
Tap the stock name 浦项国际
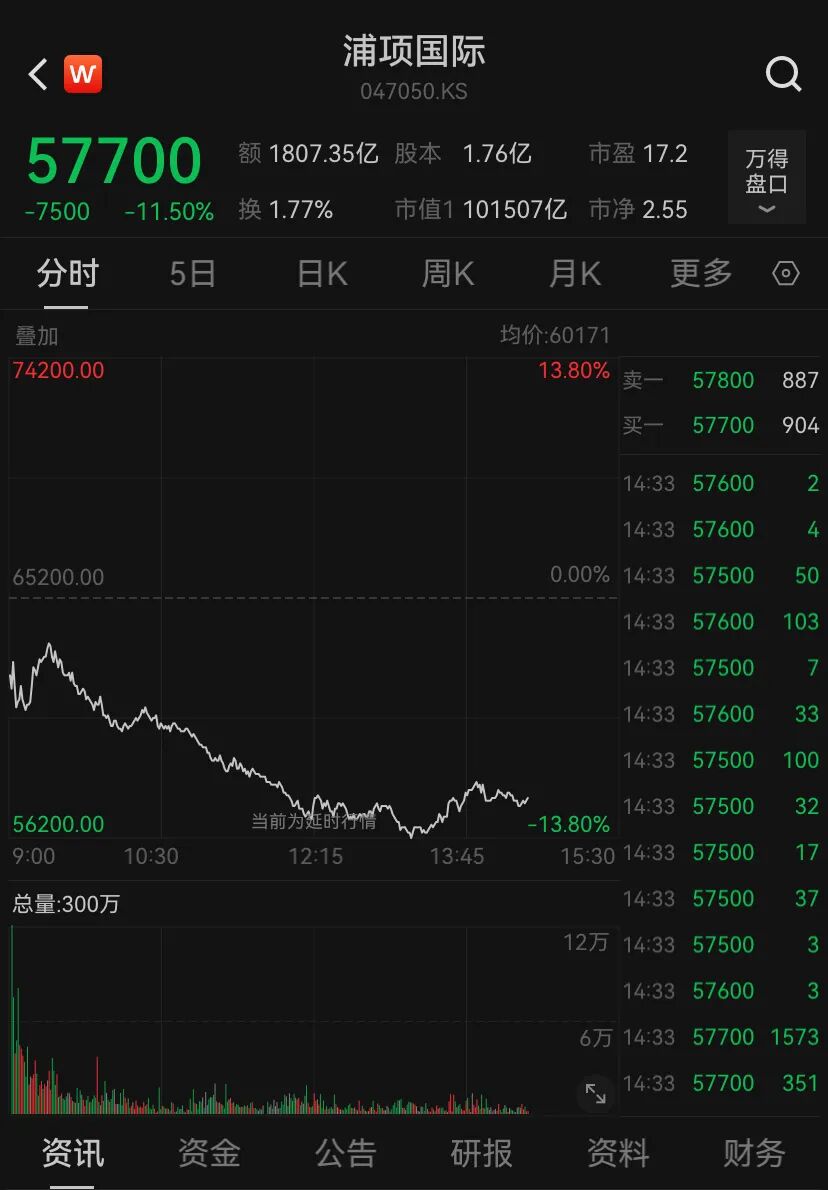tap(414, 52)
